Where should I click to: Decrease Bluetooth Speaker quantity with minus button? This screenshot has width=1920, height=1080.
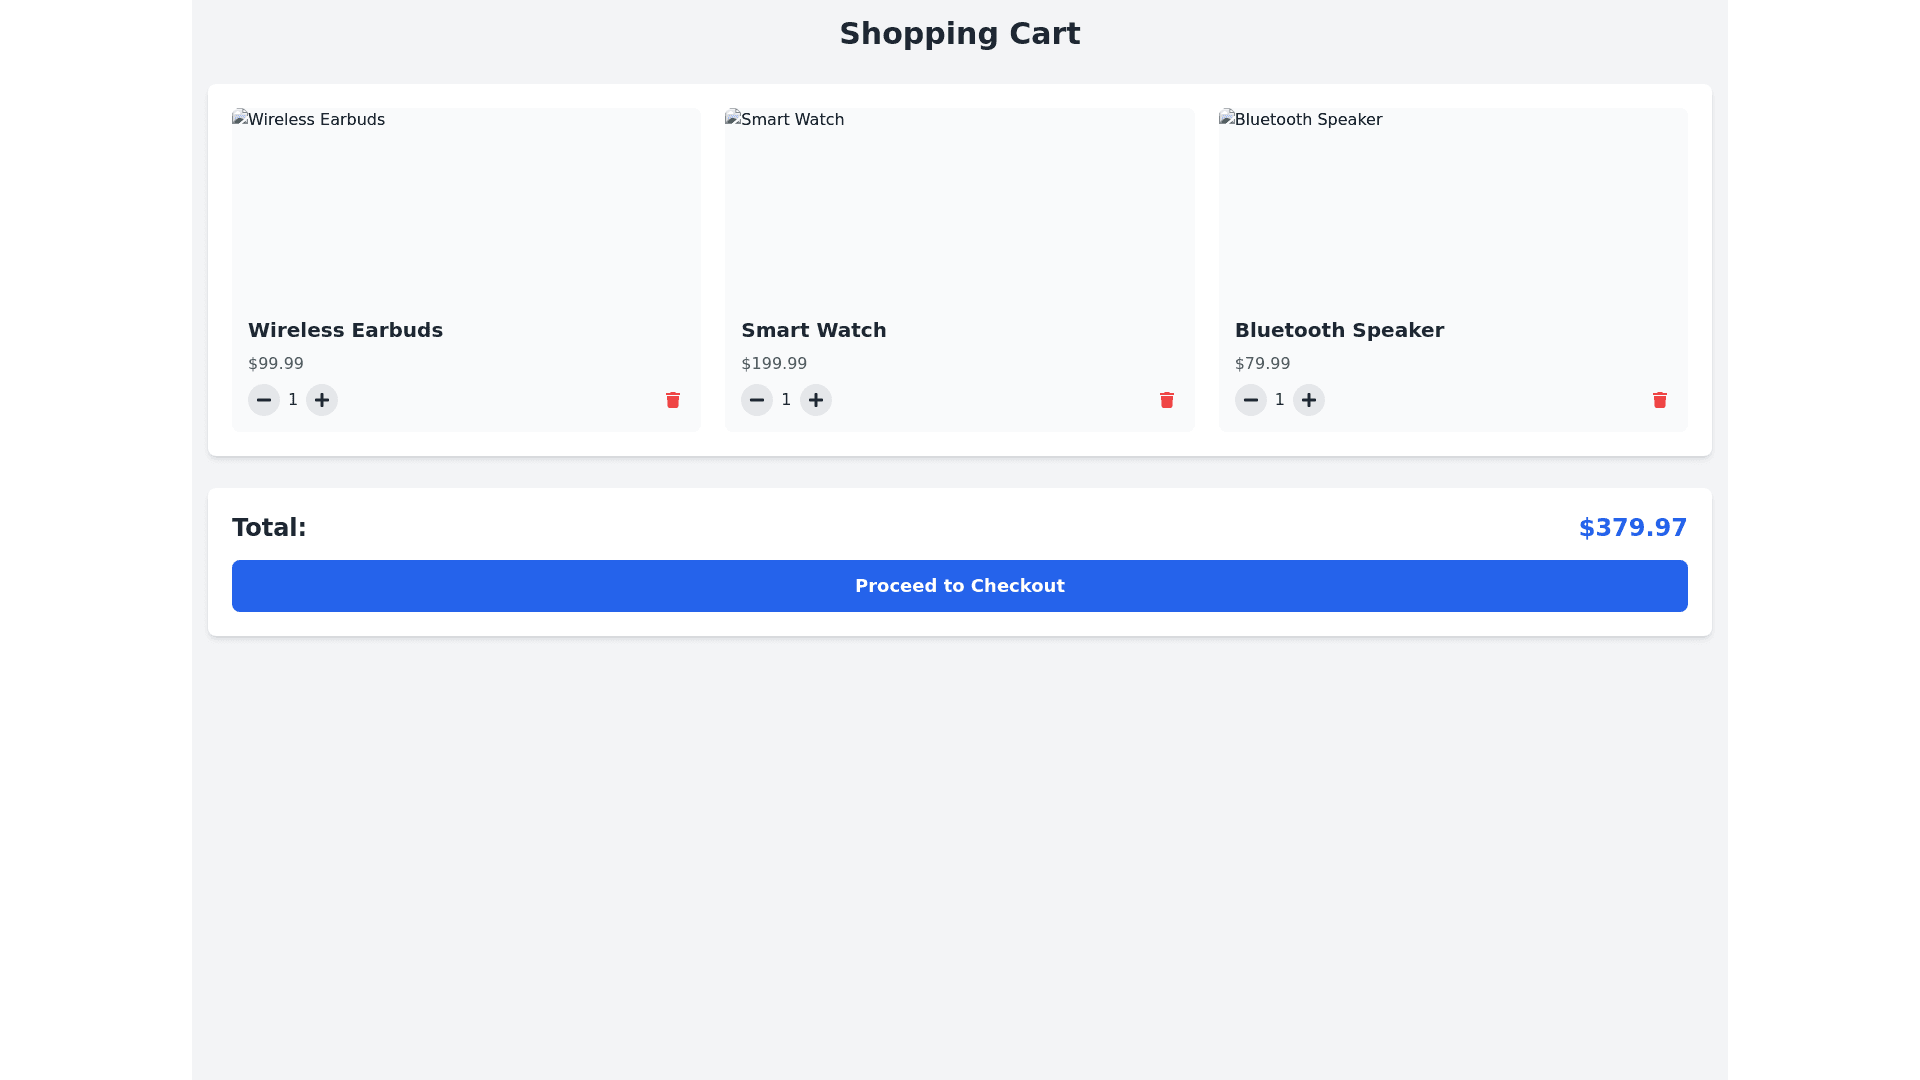[1250, 400]
